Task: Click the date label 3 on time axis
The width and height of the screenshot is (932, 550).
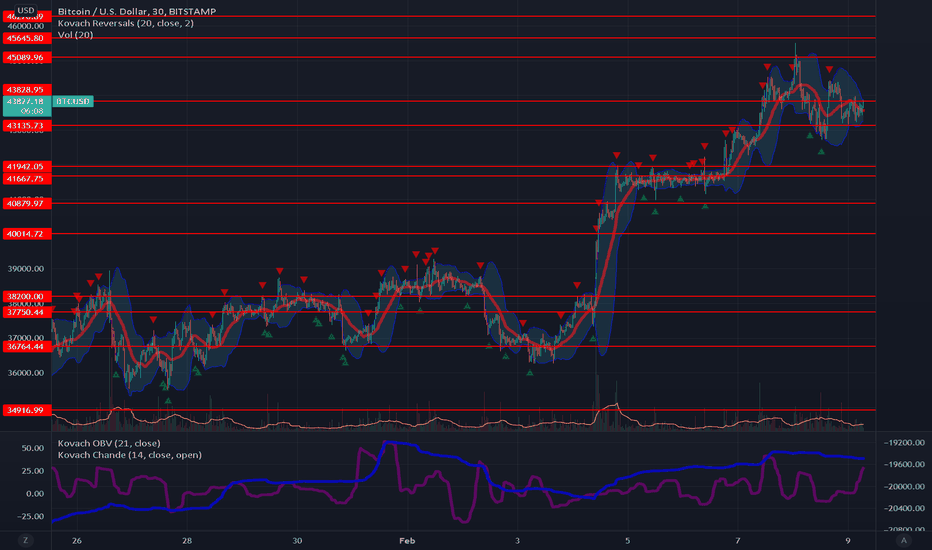Action: click(x=517, y=540)
